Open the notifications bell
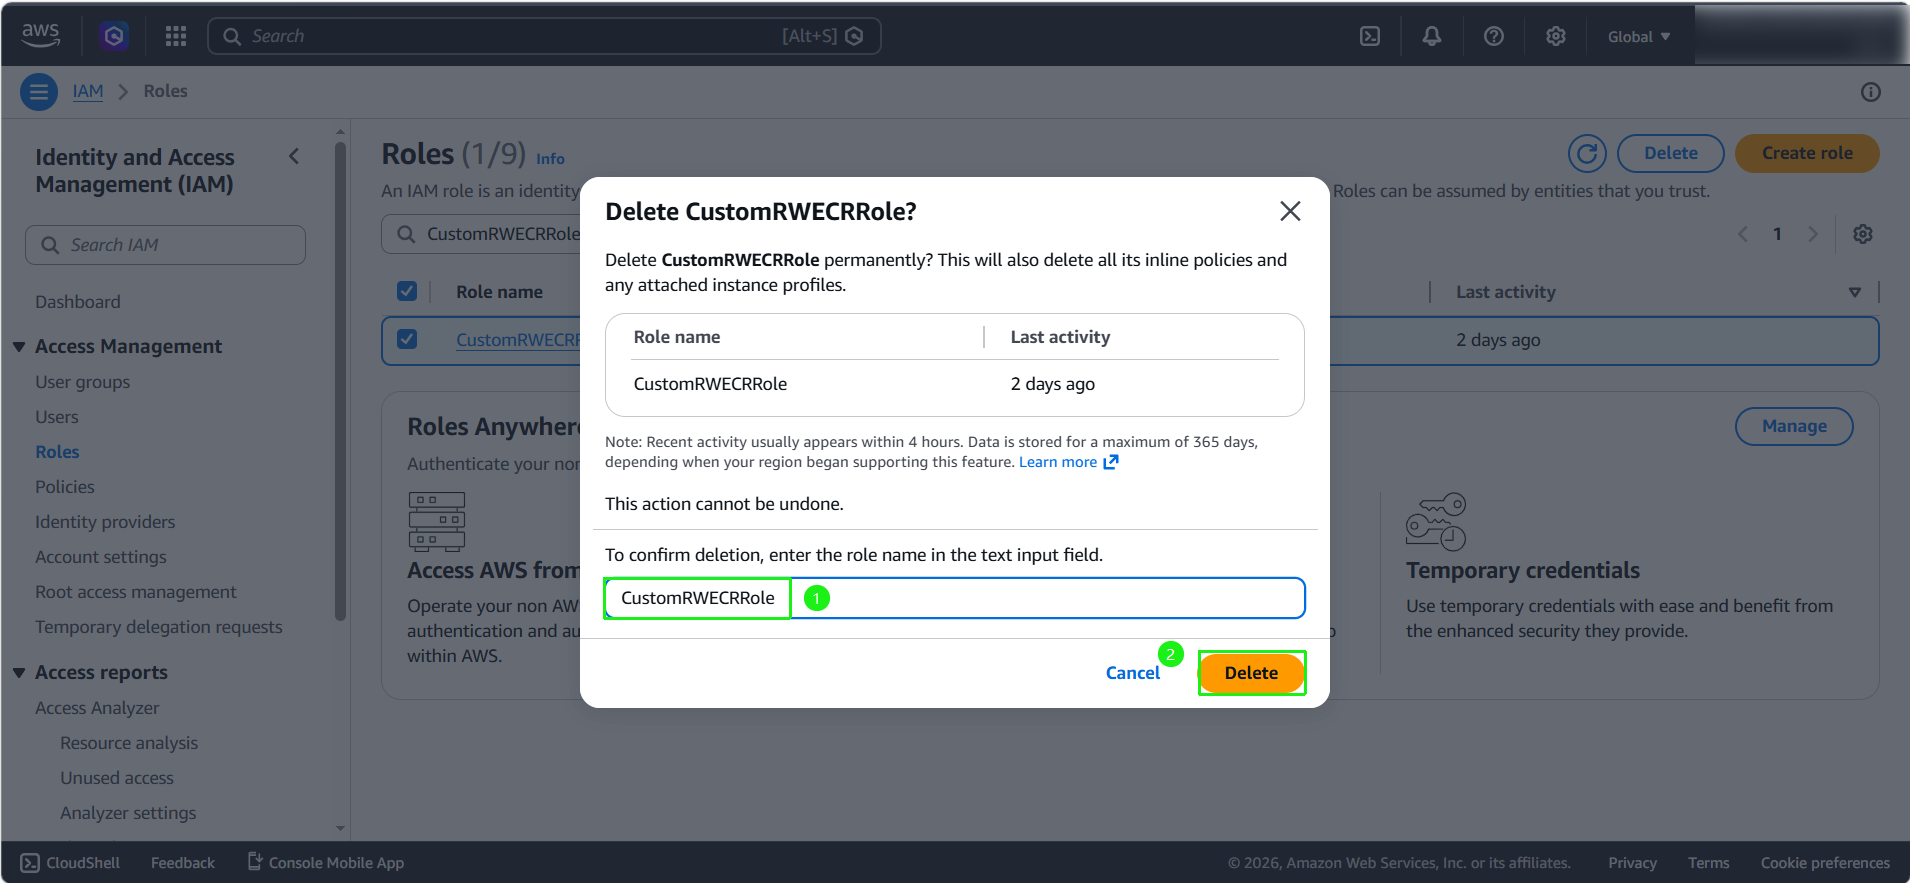This screenshot has width=1910, height=883. 1432,36
